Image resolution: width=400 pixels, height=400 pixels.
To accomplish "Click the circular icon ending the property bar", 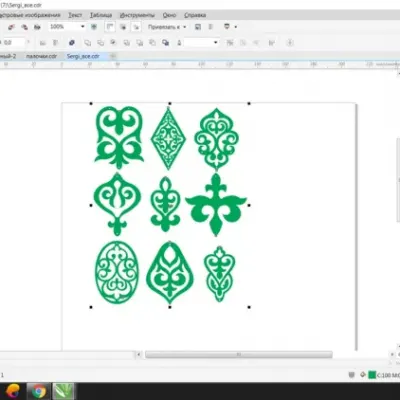I will [290, 43].
